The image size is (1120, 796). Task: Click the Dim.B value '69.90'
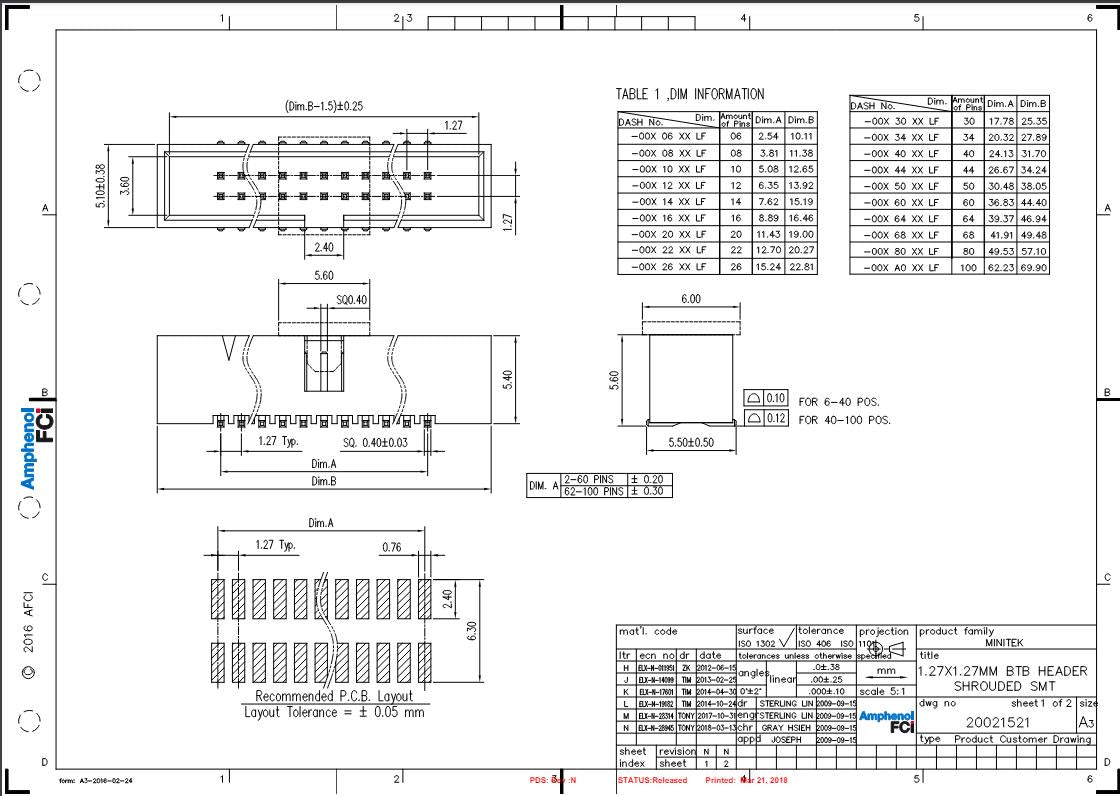pos(1034,267)
